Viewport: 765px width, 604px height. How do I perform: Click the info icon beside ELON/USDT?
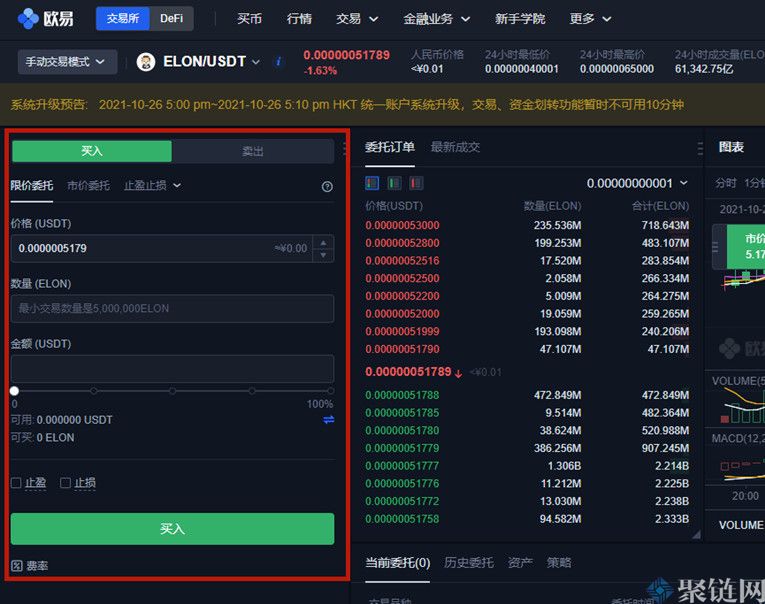point(278,62)
